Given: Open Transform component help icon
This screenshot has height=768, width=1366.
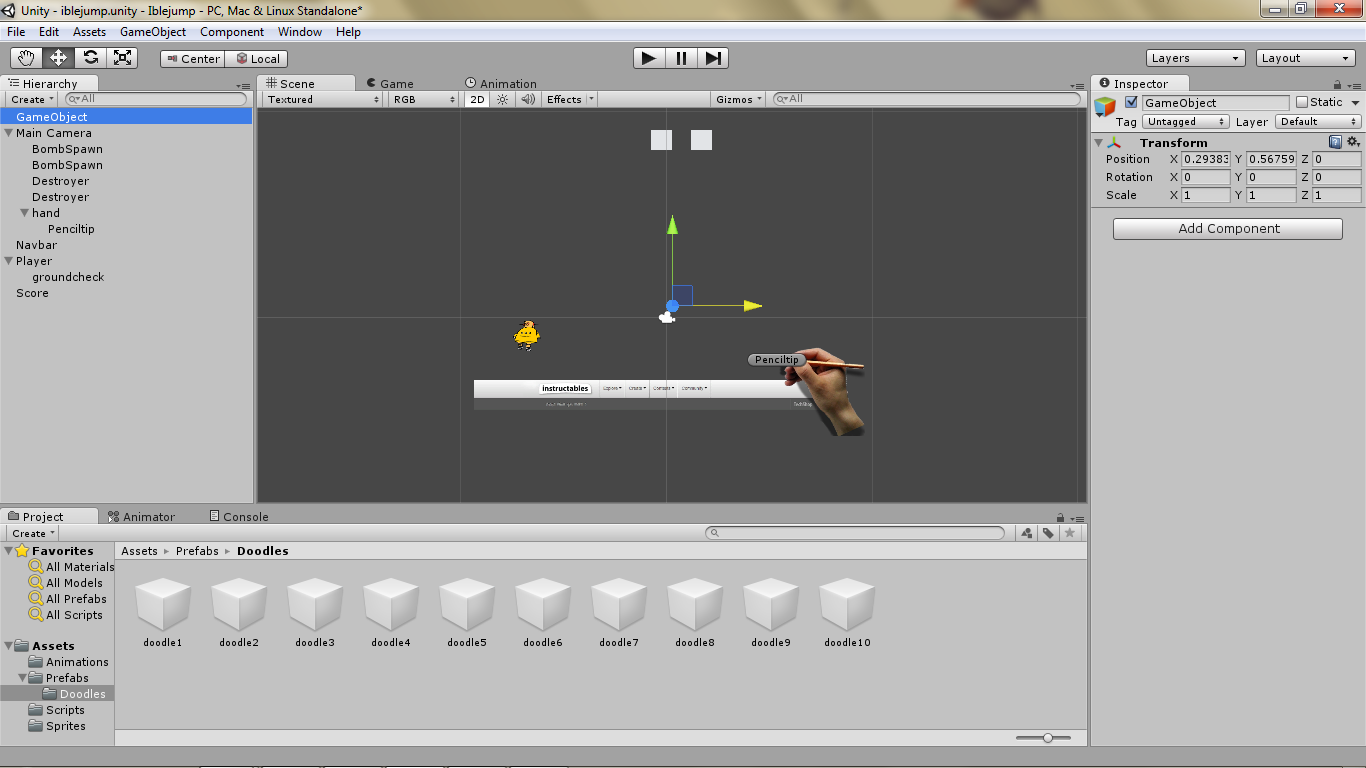Looking at the screenshot, I should tap(1335, 142).
